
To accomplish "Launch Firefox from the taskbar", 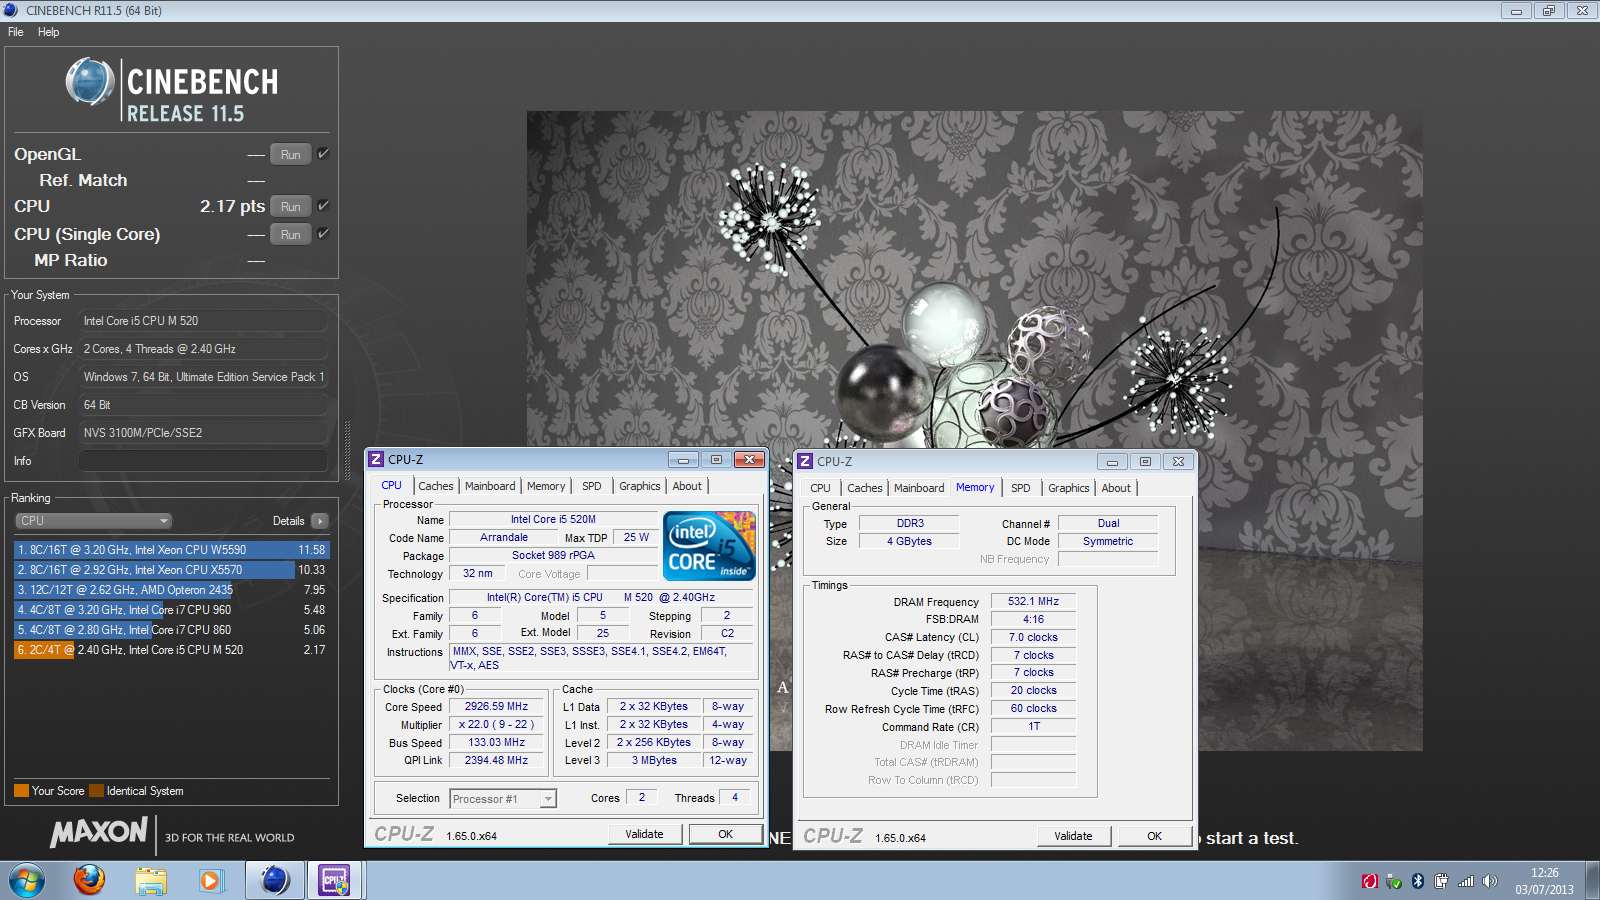I will 89,880.
